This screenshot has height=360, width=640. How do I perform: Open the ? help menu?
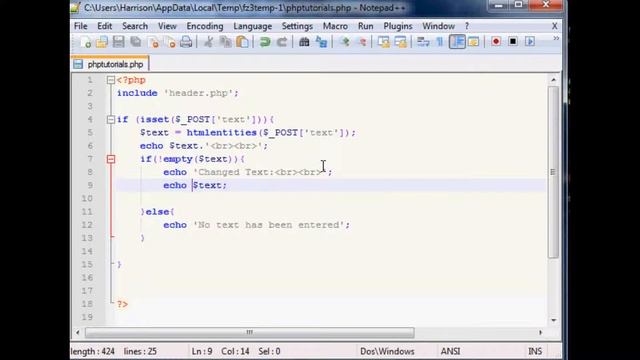pyautogui.click(x=467, y=26)
